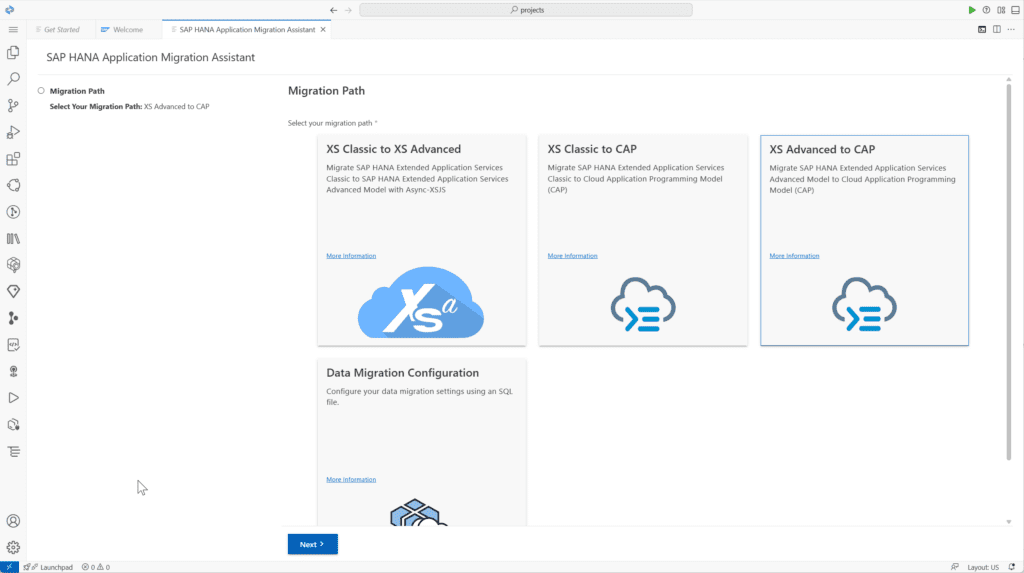Open the hamburger main menu
The image size is (1024, 573).
point(13,30)
